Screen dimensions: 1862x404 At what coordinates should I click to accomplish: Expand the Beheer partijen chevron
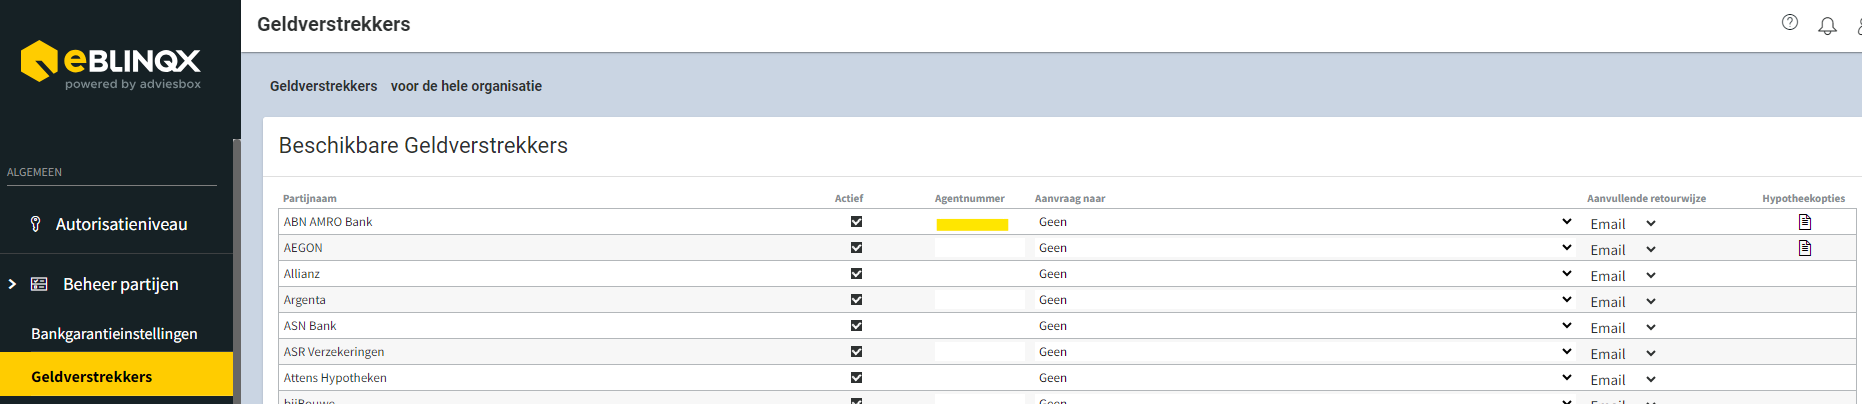coord(12,284)
